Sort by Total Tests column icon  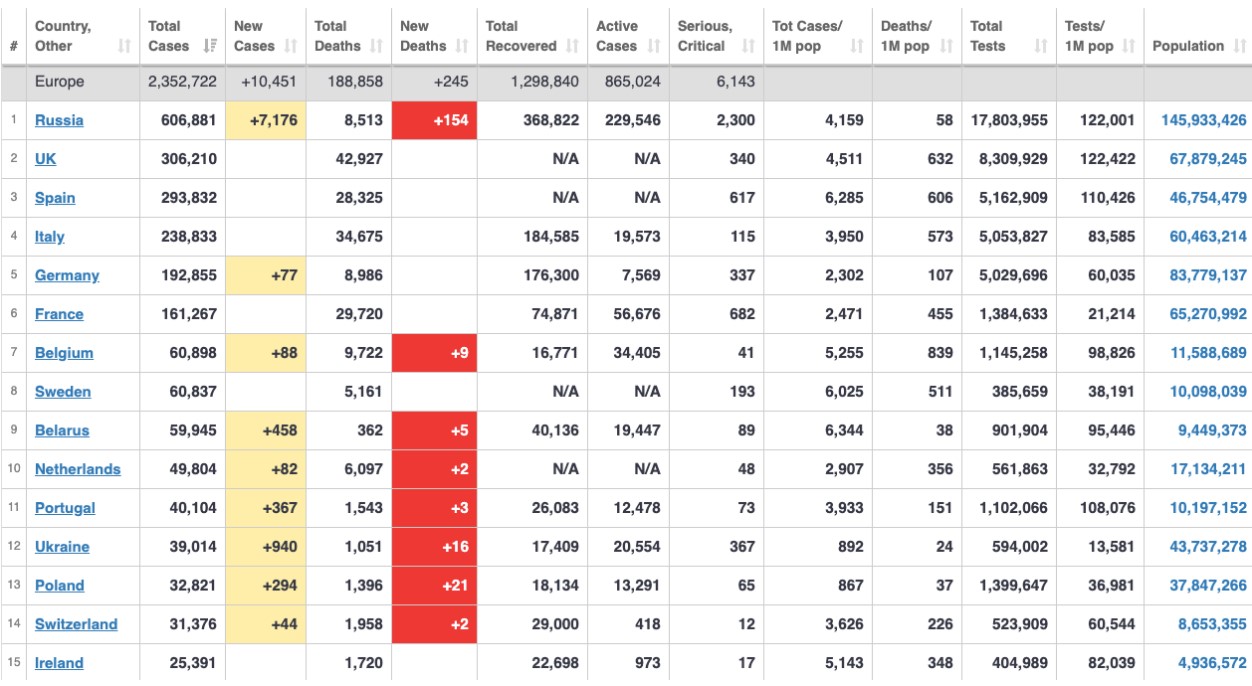click(1041, 46)
